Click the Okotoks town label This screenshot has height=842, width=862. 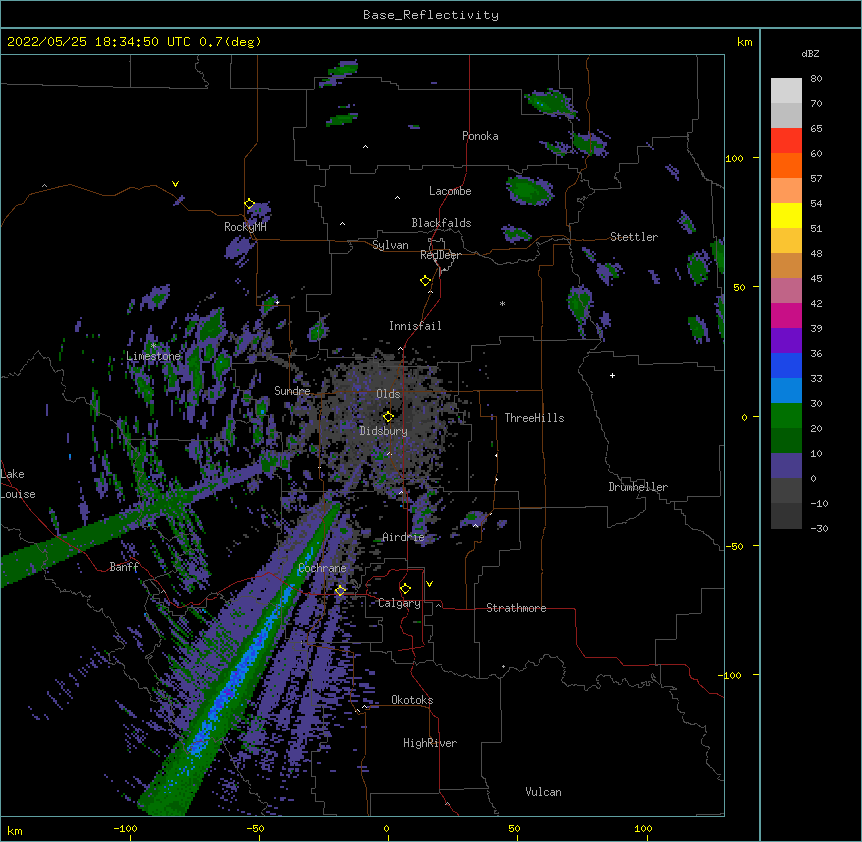coord(412,700)
